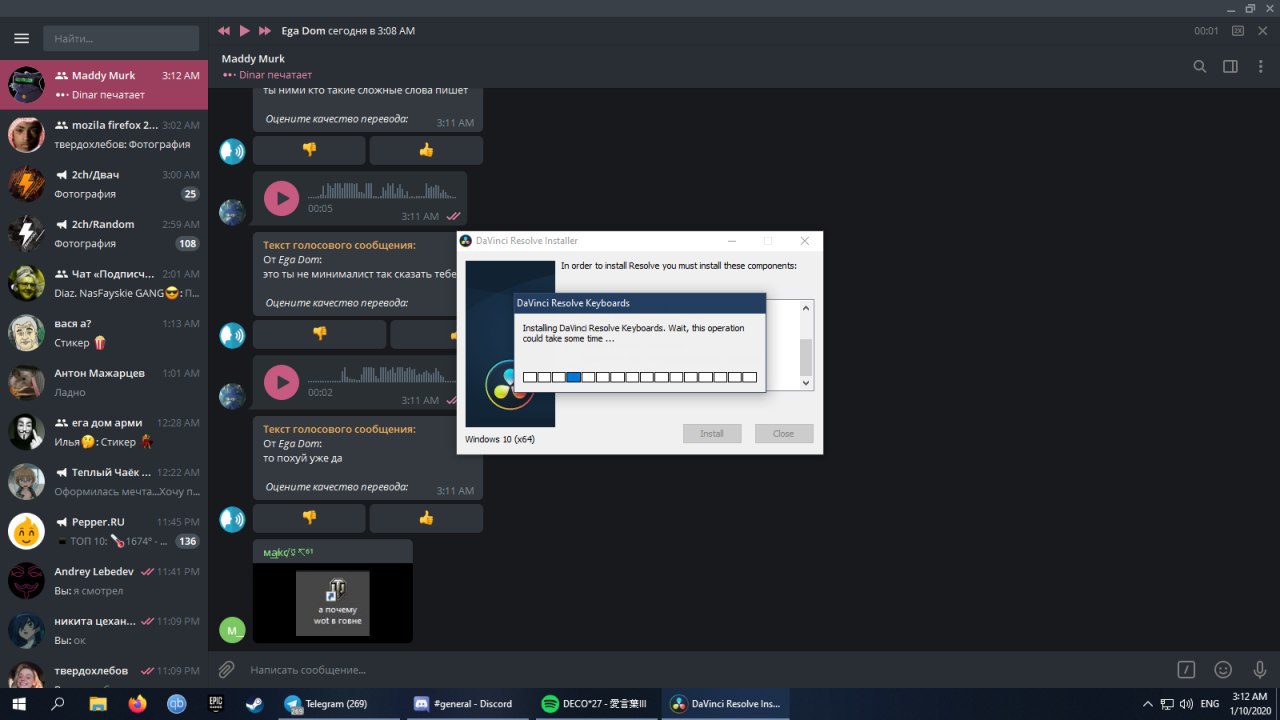Thumbs-down the 'не минималист' translation
The image size is (1280, 720).
pos(319,334)
